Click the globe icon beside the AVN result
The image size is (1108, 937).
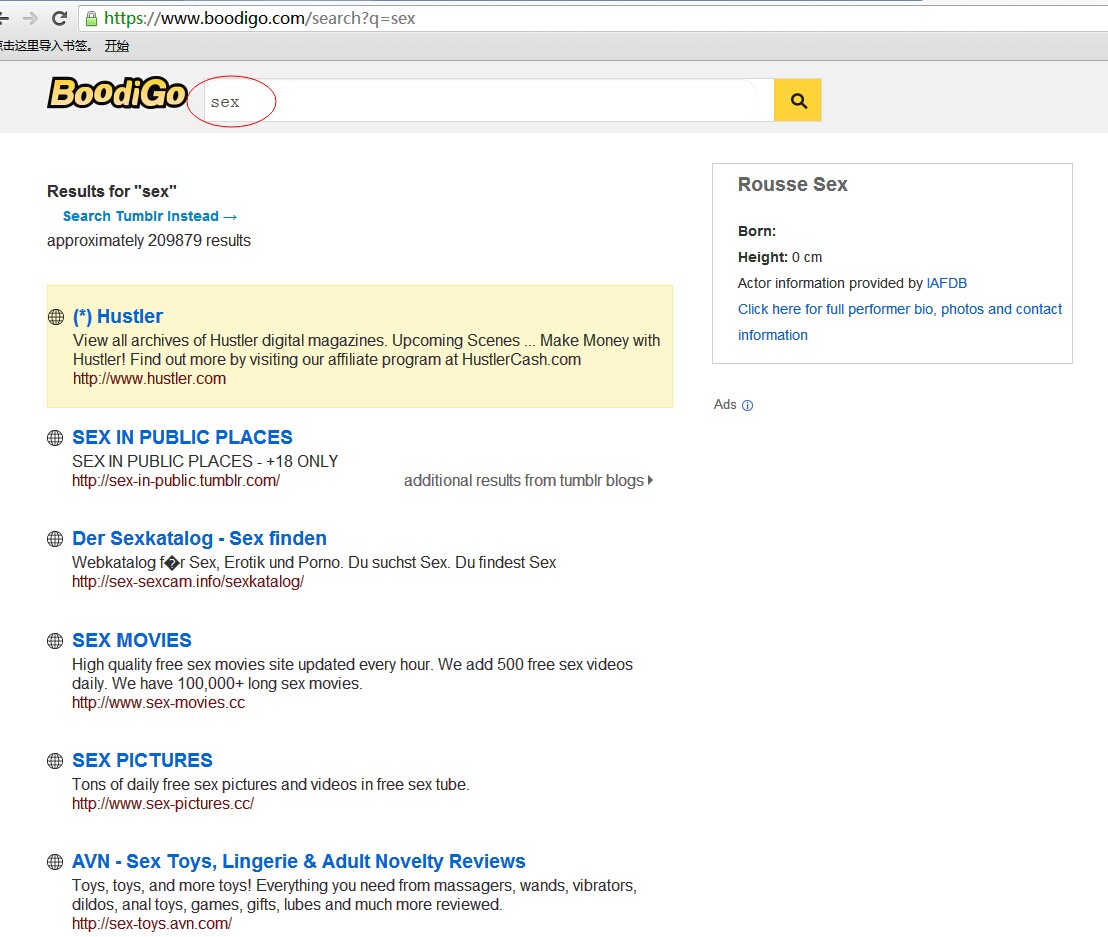[x=56, y=862]
